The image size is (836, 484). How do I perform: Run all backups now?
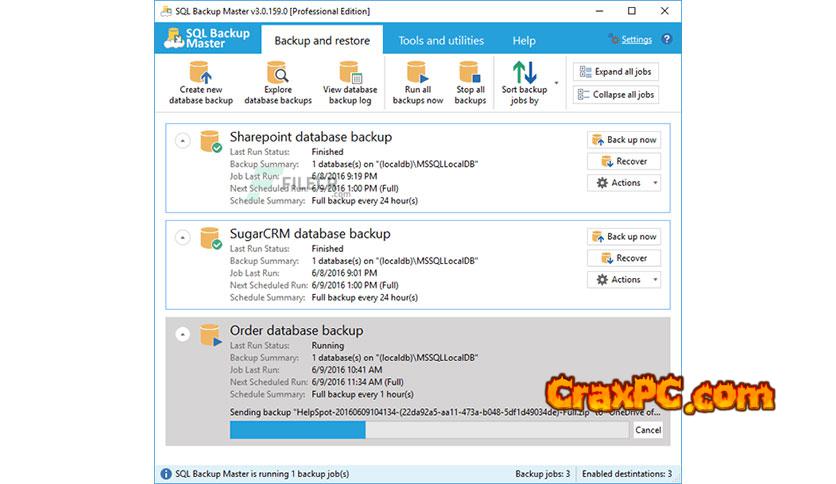(x=417, y=83)
